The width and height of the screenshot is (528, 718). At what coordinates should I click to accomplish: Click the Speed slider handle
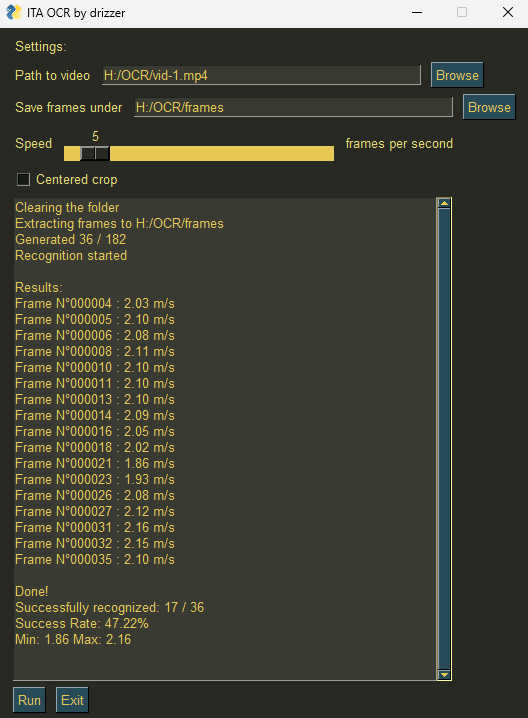pos(95,153)
